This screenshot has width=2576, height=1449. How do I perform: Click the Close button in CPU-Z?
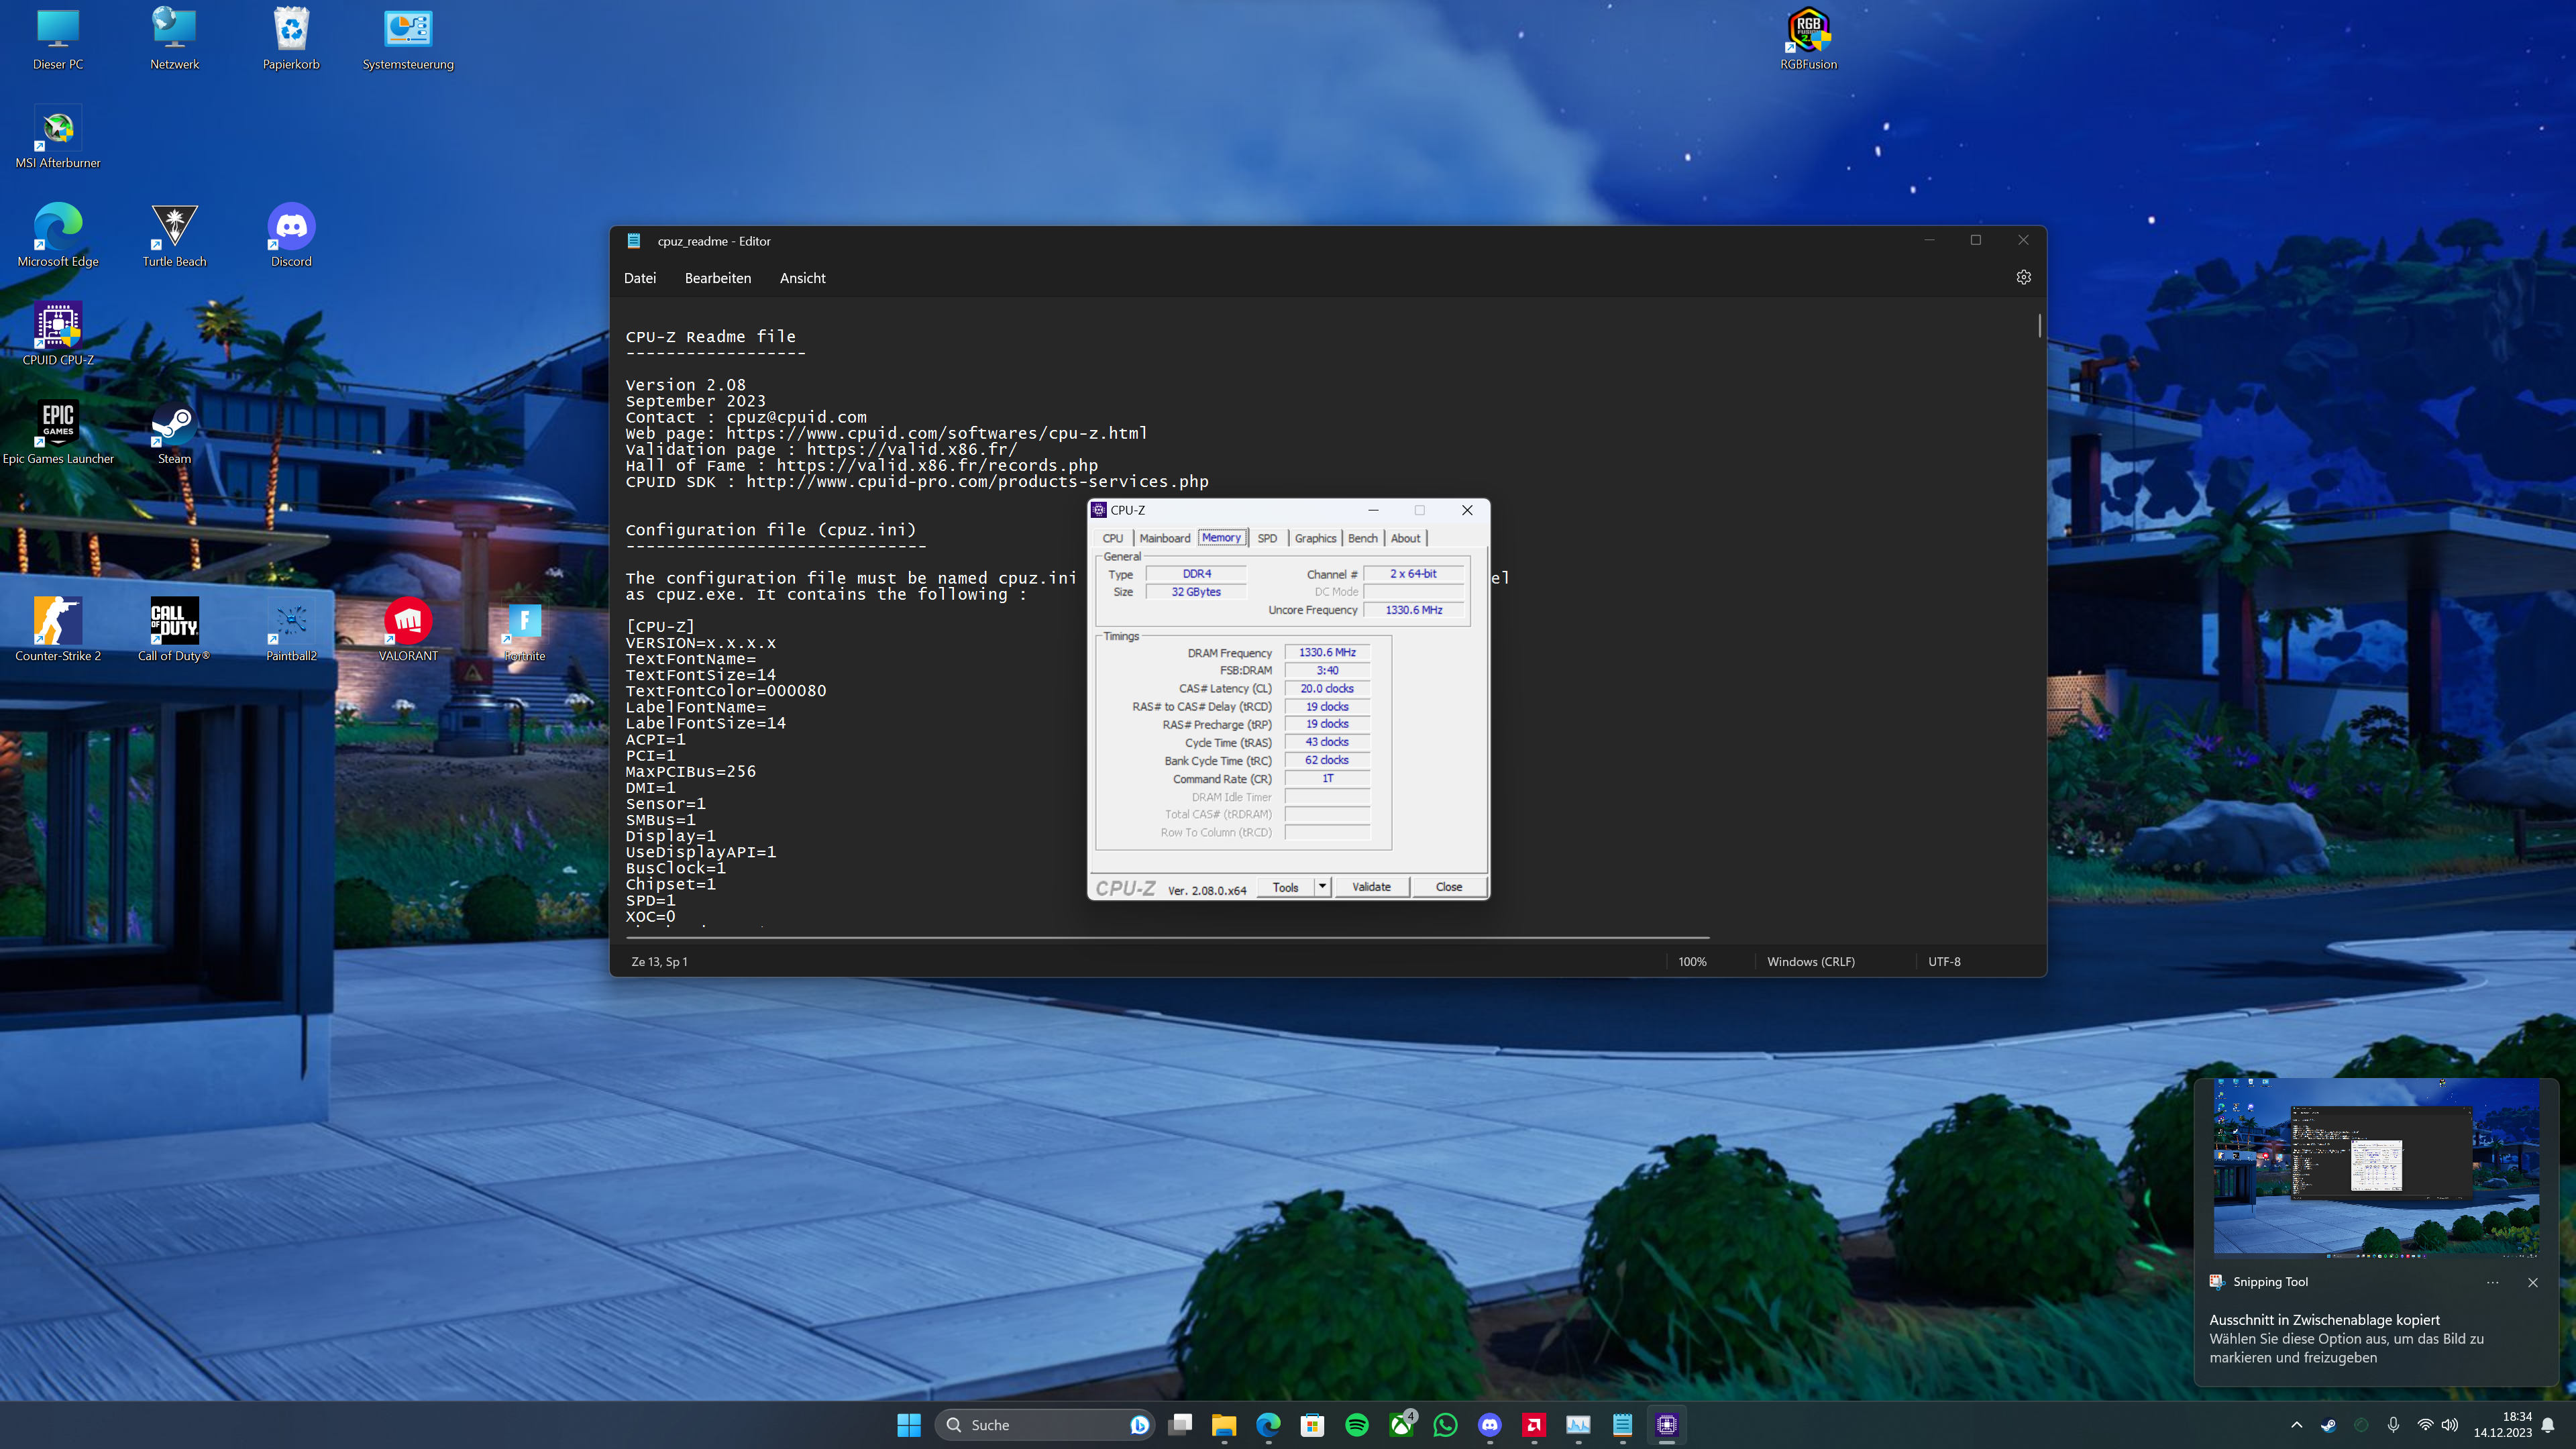1448,886
